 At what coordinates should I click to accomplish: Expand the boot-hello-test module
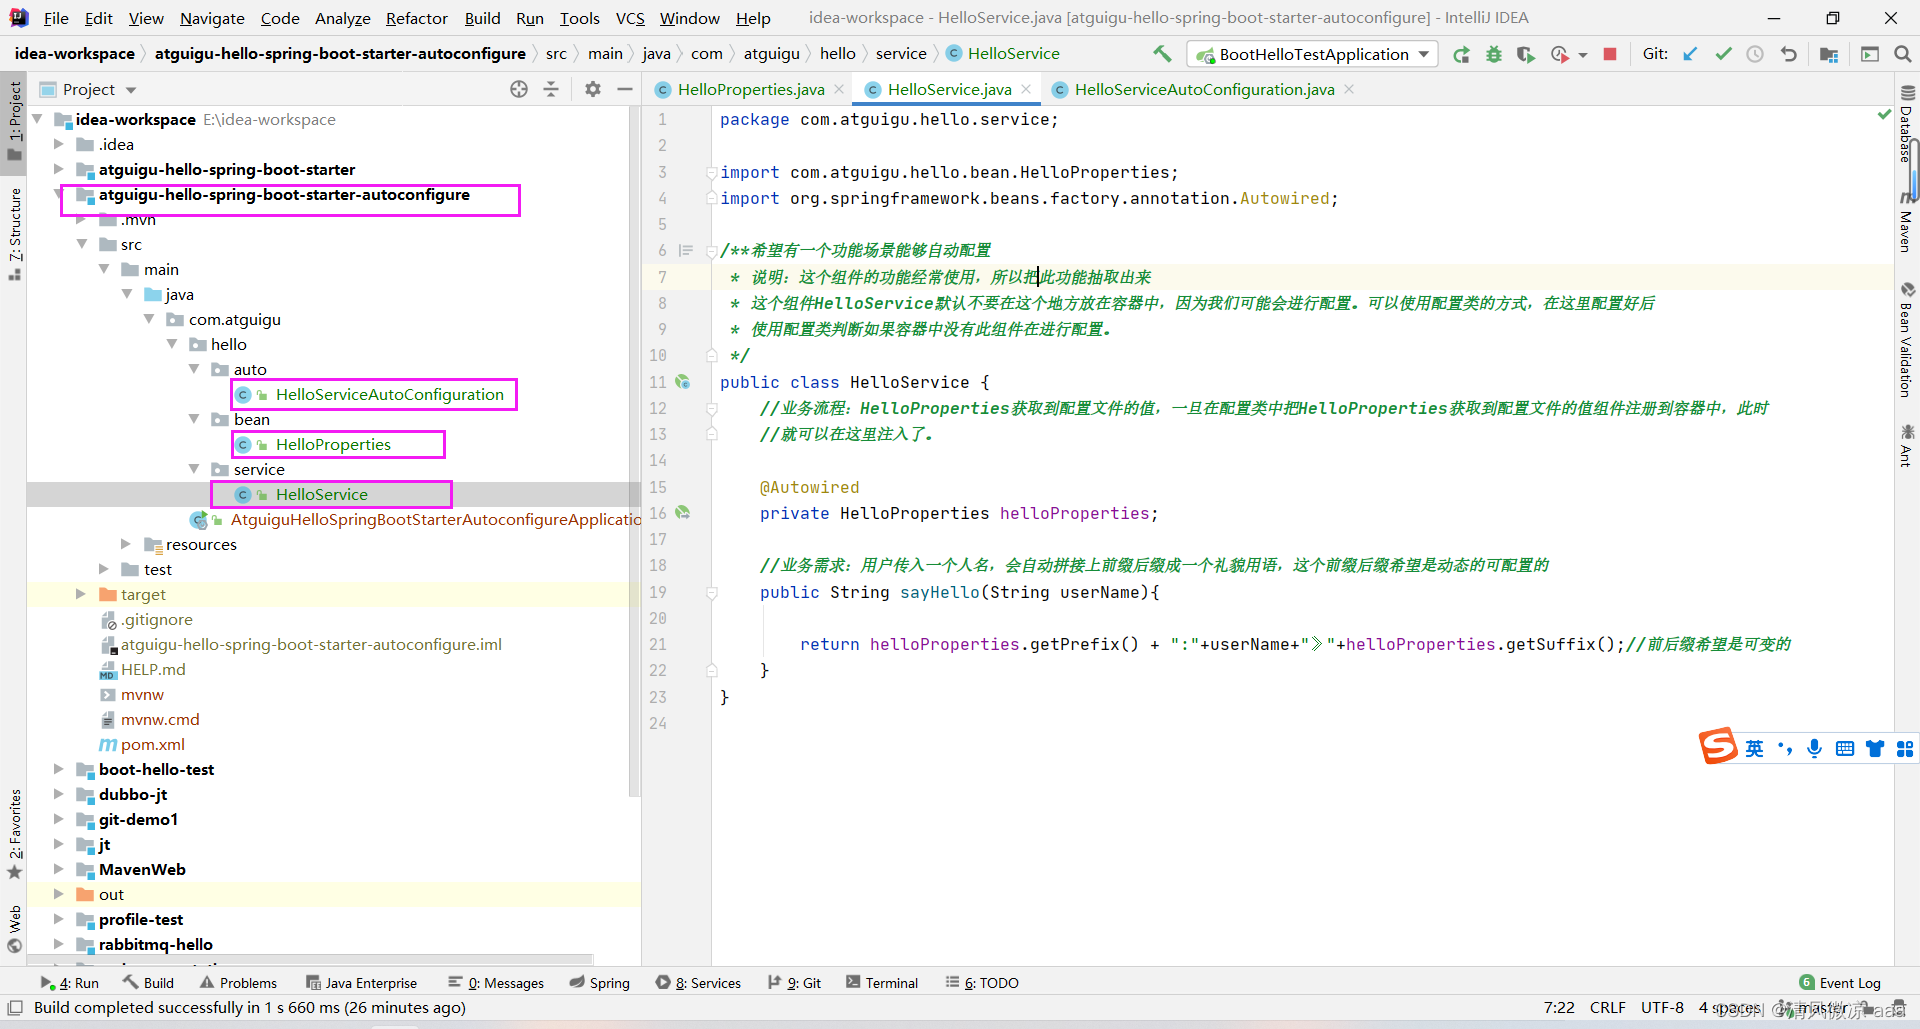tap(59, 769)
